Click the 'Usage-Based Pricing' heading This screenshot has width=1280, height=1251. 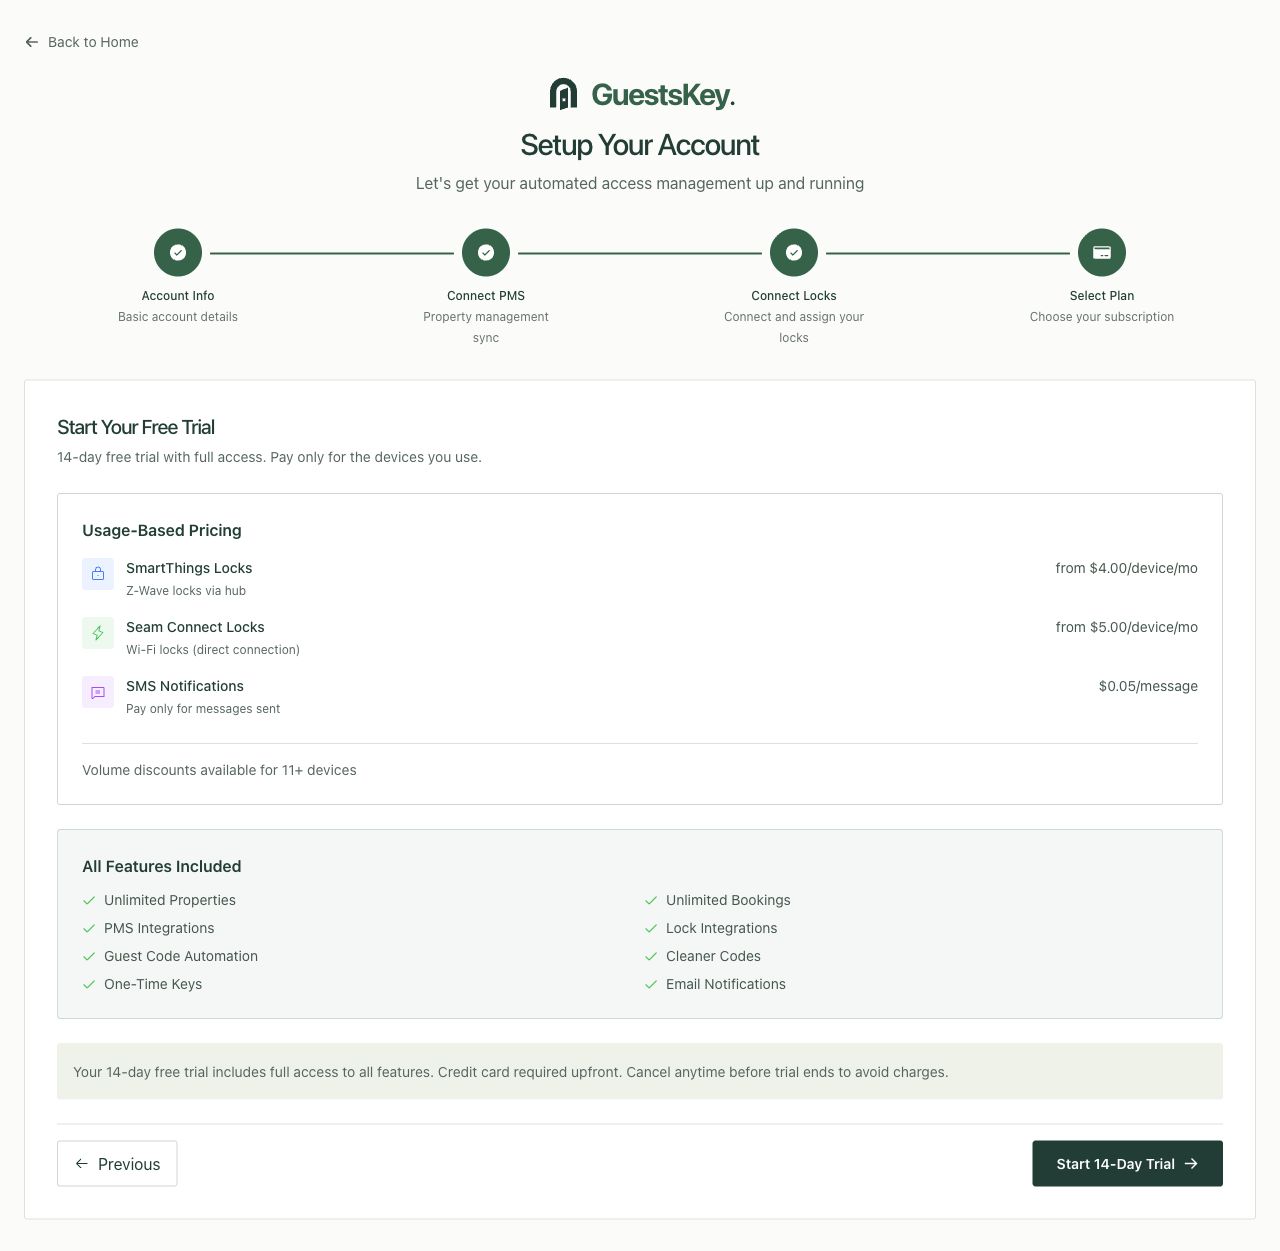(x=162, y=530)
